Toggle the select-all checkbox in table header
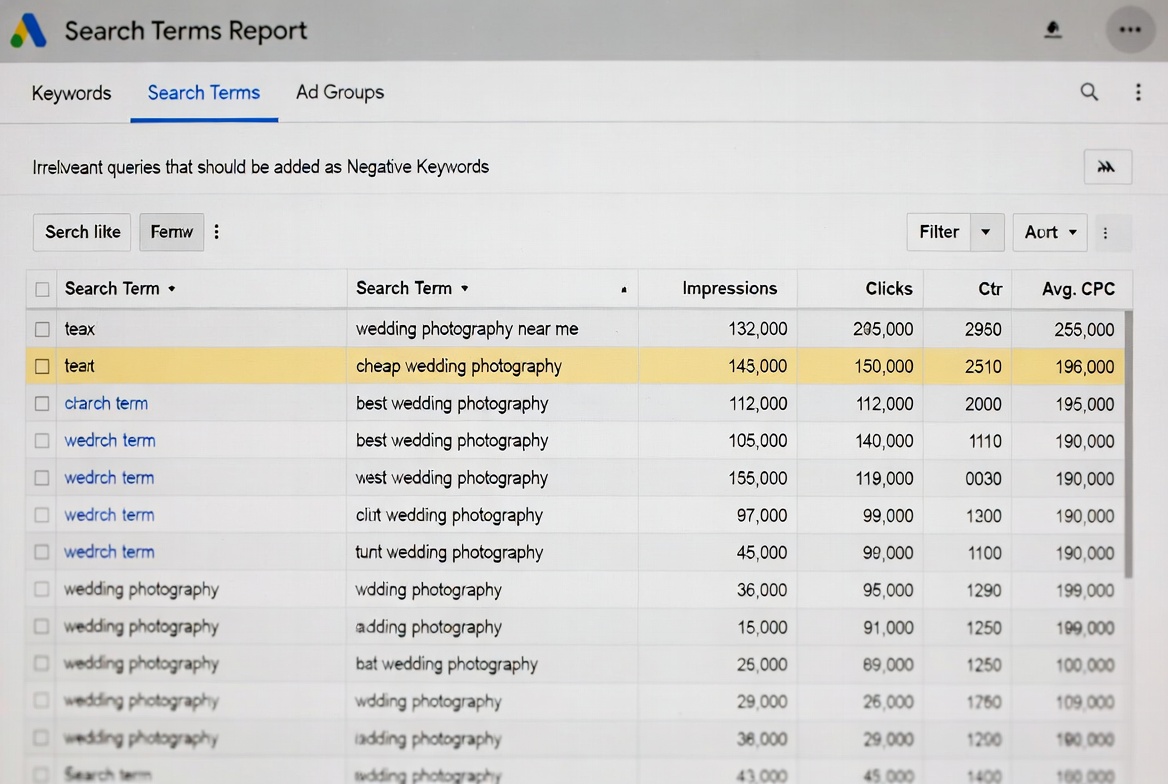This screenshot has height=784, width=1168. point(42,289)
